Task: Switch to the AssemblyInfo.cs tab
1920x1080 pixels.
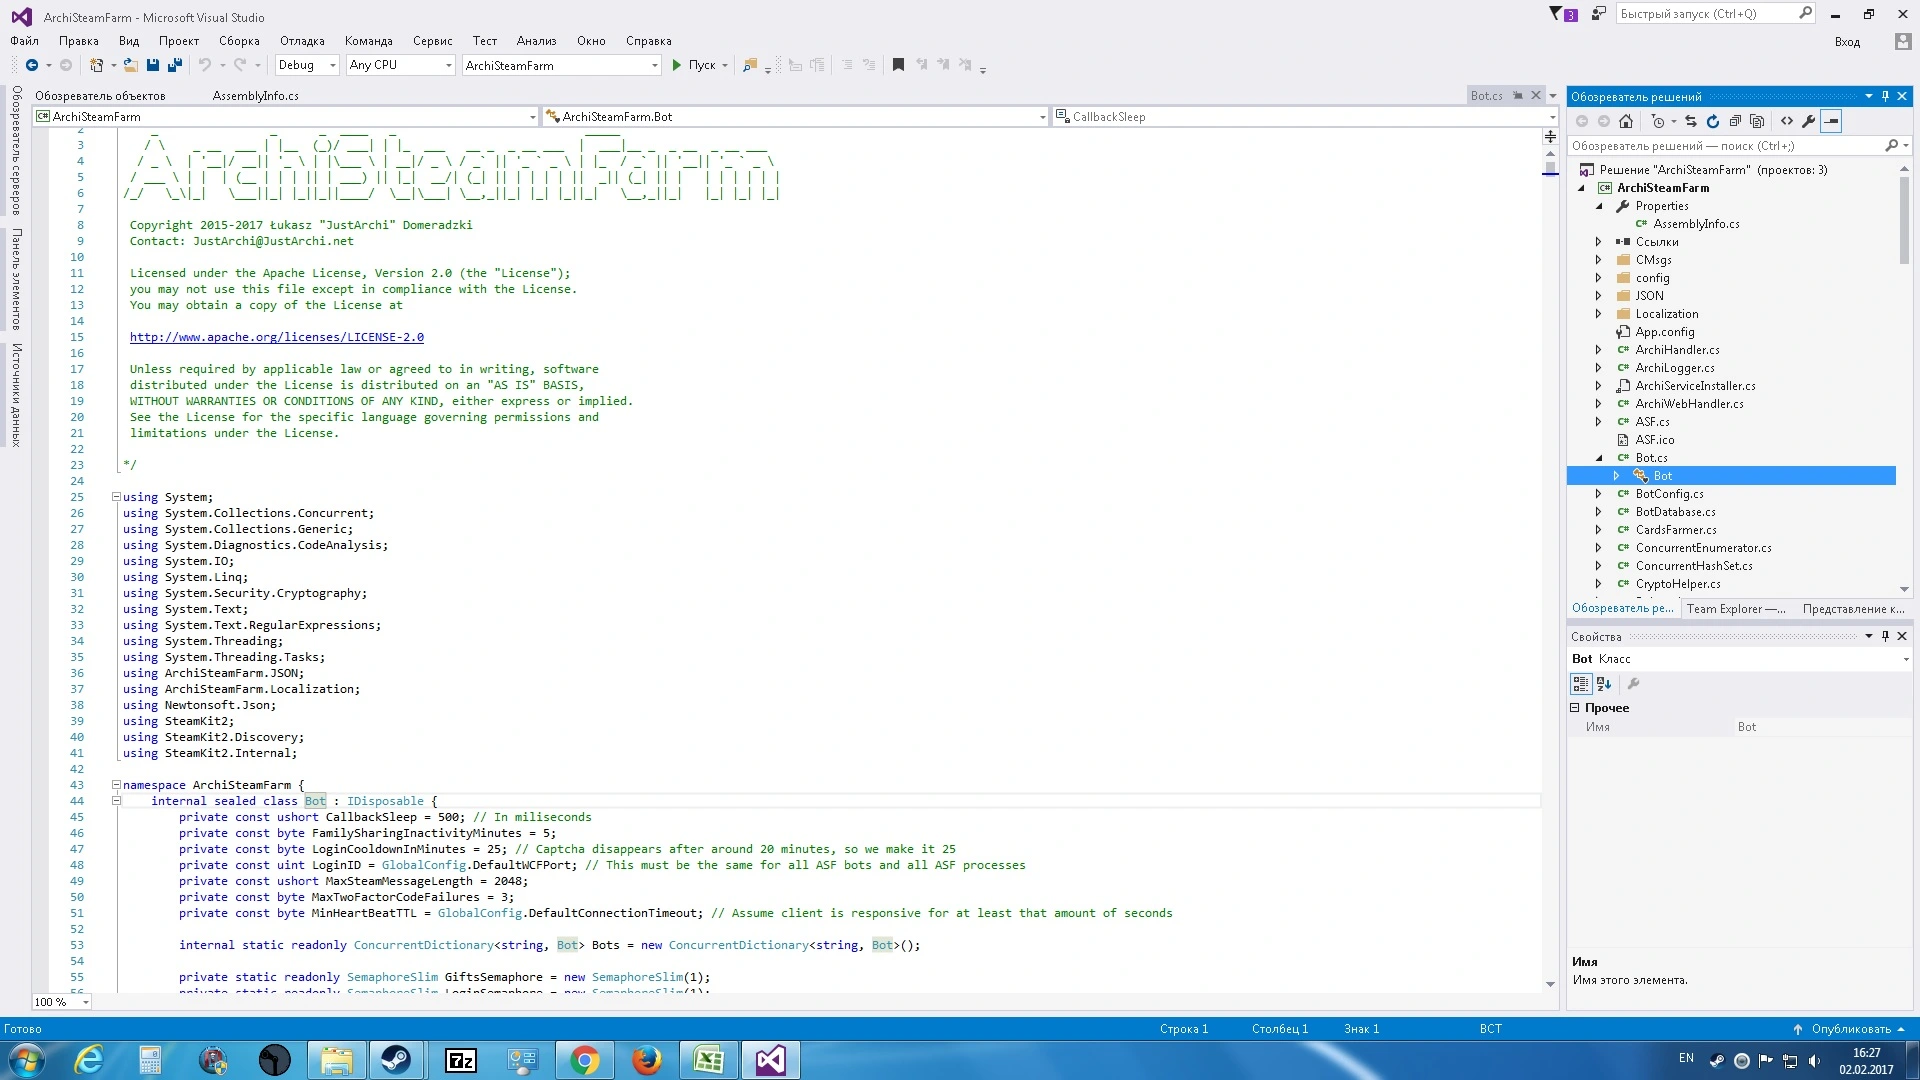Action: click(x=256, y=96)
